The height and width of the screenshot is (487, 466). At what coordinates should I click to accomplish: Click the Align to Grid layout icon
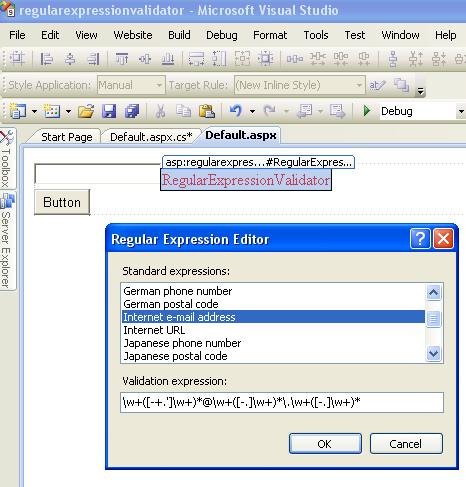pyautogui.click(x=17, y=59)
